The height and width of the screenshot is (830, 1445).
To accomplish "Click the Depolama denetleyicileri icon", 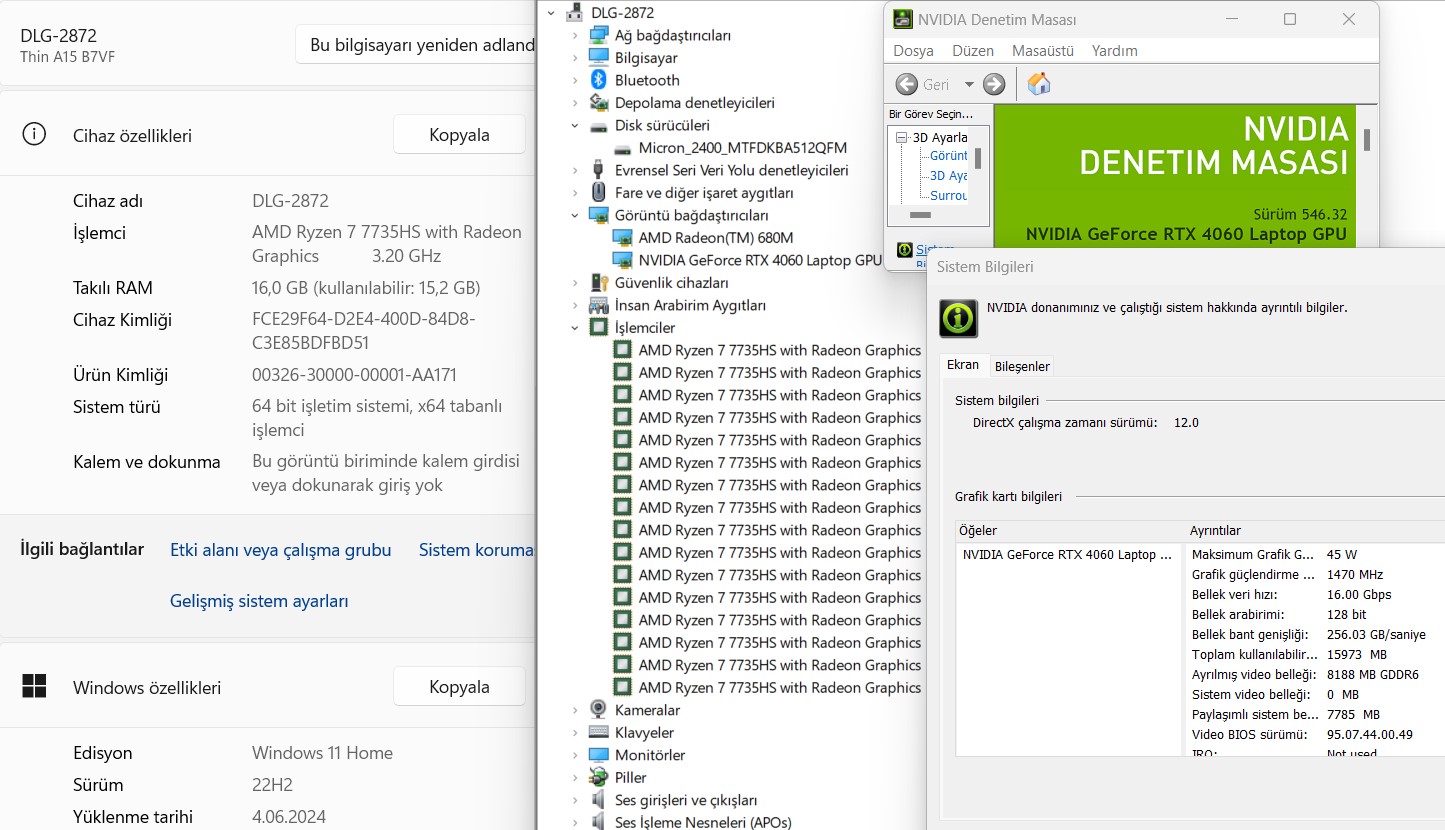I will pyautogui.click(x=598, y=103).
